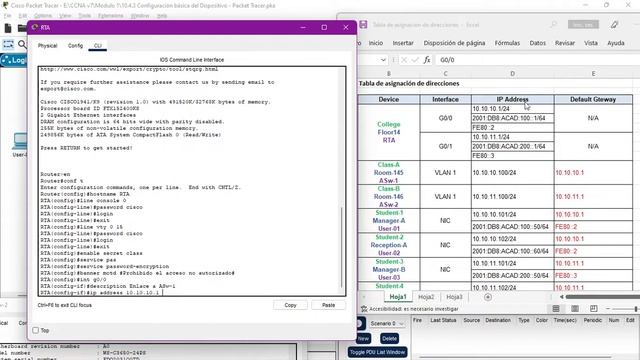Click the G0/1 interface cell
Viewport: 640px width, 360px height.
[445, 146]
